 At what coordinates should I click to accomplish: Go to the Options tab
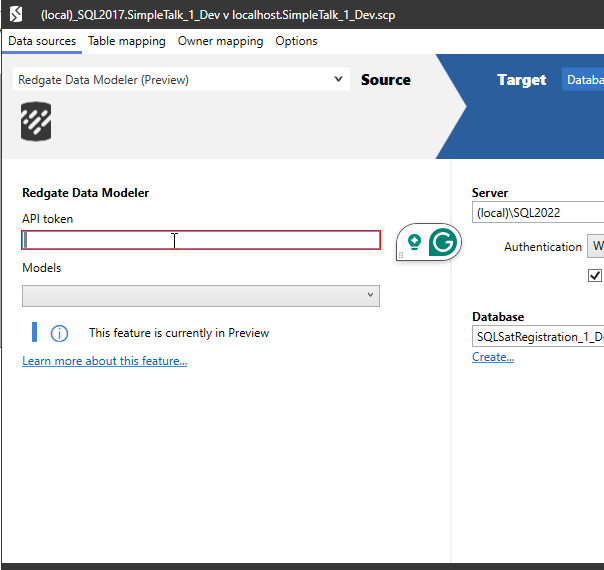point(296,41)
